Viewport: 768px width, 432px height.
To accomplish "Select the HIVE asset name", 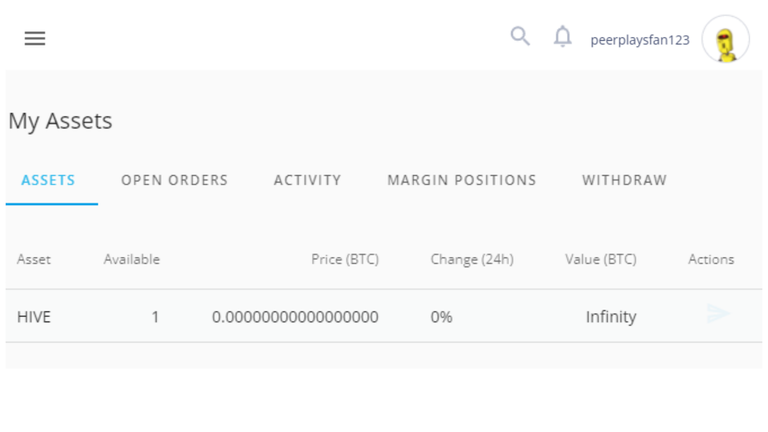I will [x=34, y=317].
